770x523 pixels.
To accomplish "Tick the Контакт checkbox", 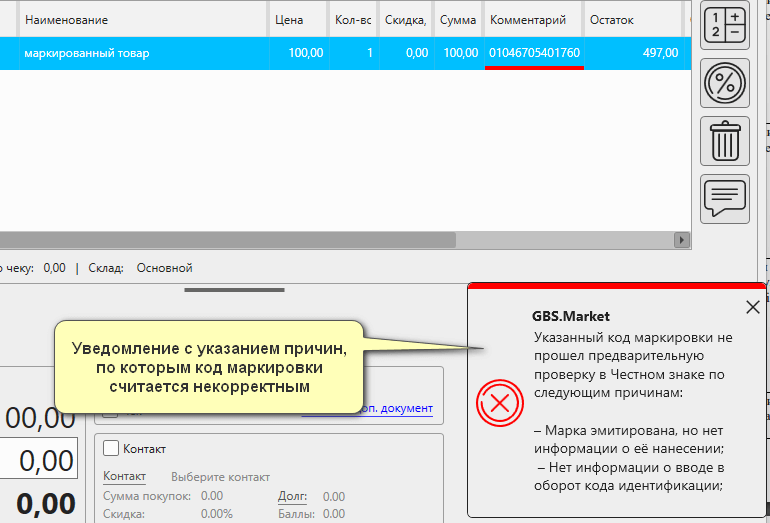I will point(111,449).
